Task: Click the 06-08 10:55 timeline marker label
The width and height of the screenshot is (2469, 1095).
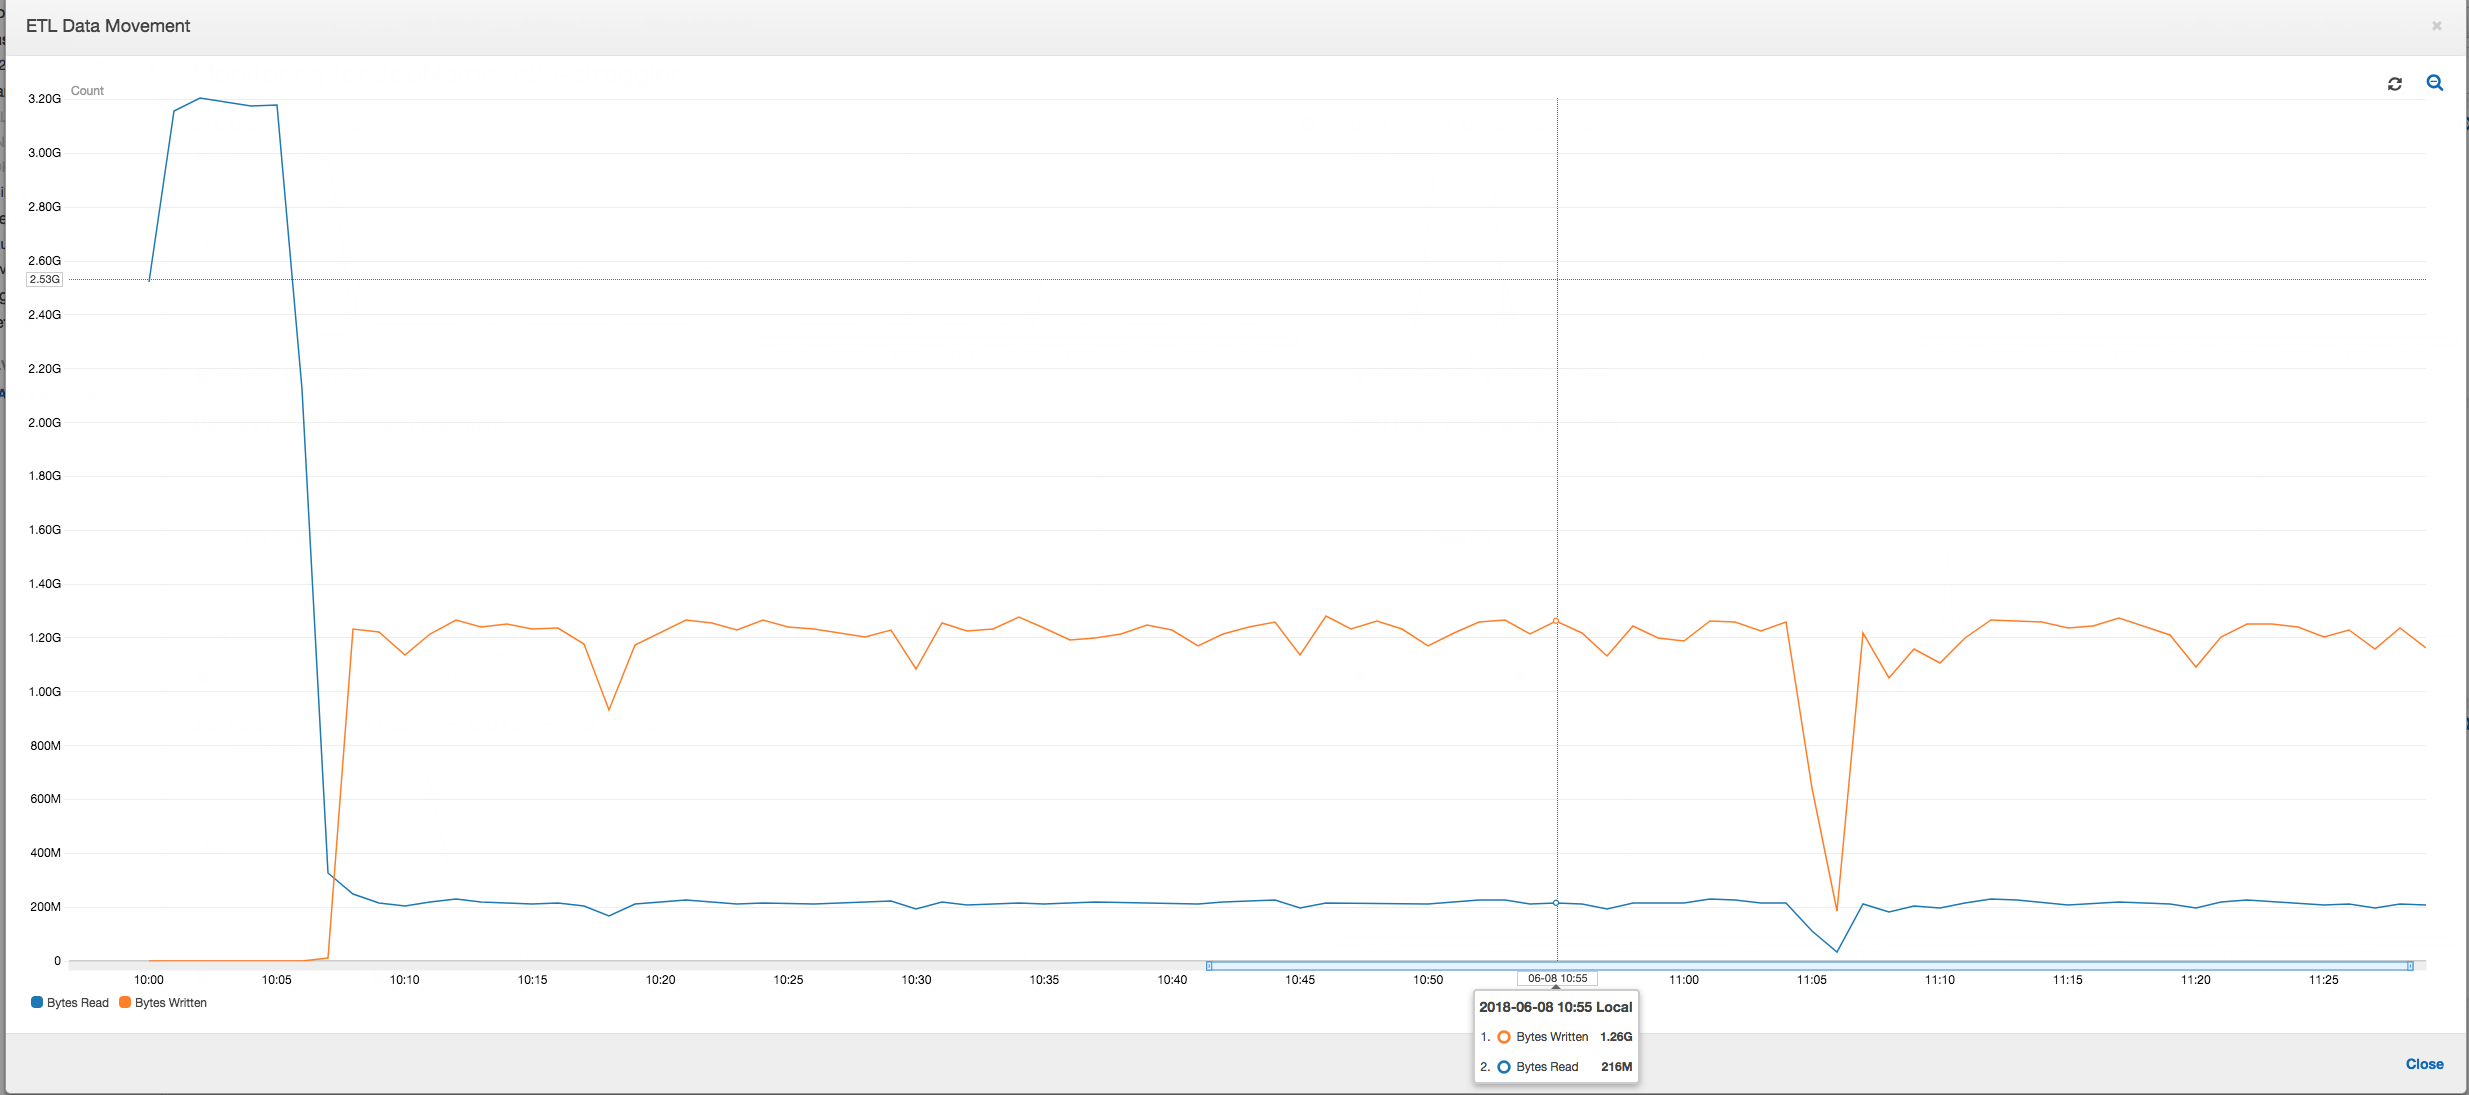Action: pyautogui.click(x=1557, y=978)
